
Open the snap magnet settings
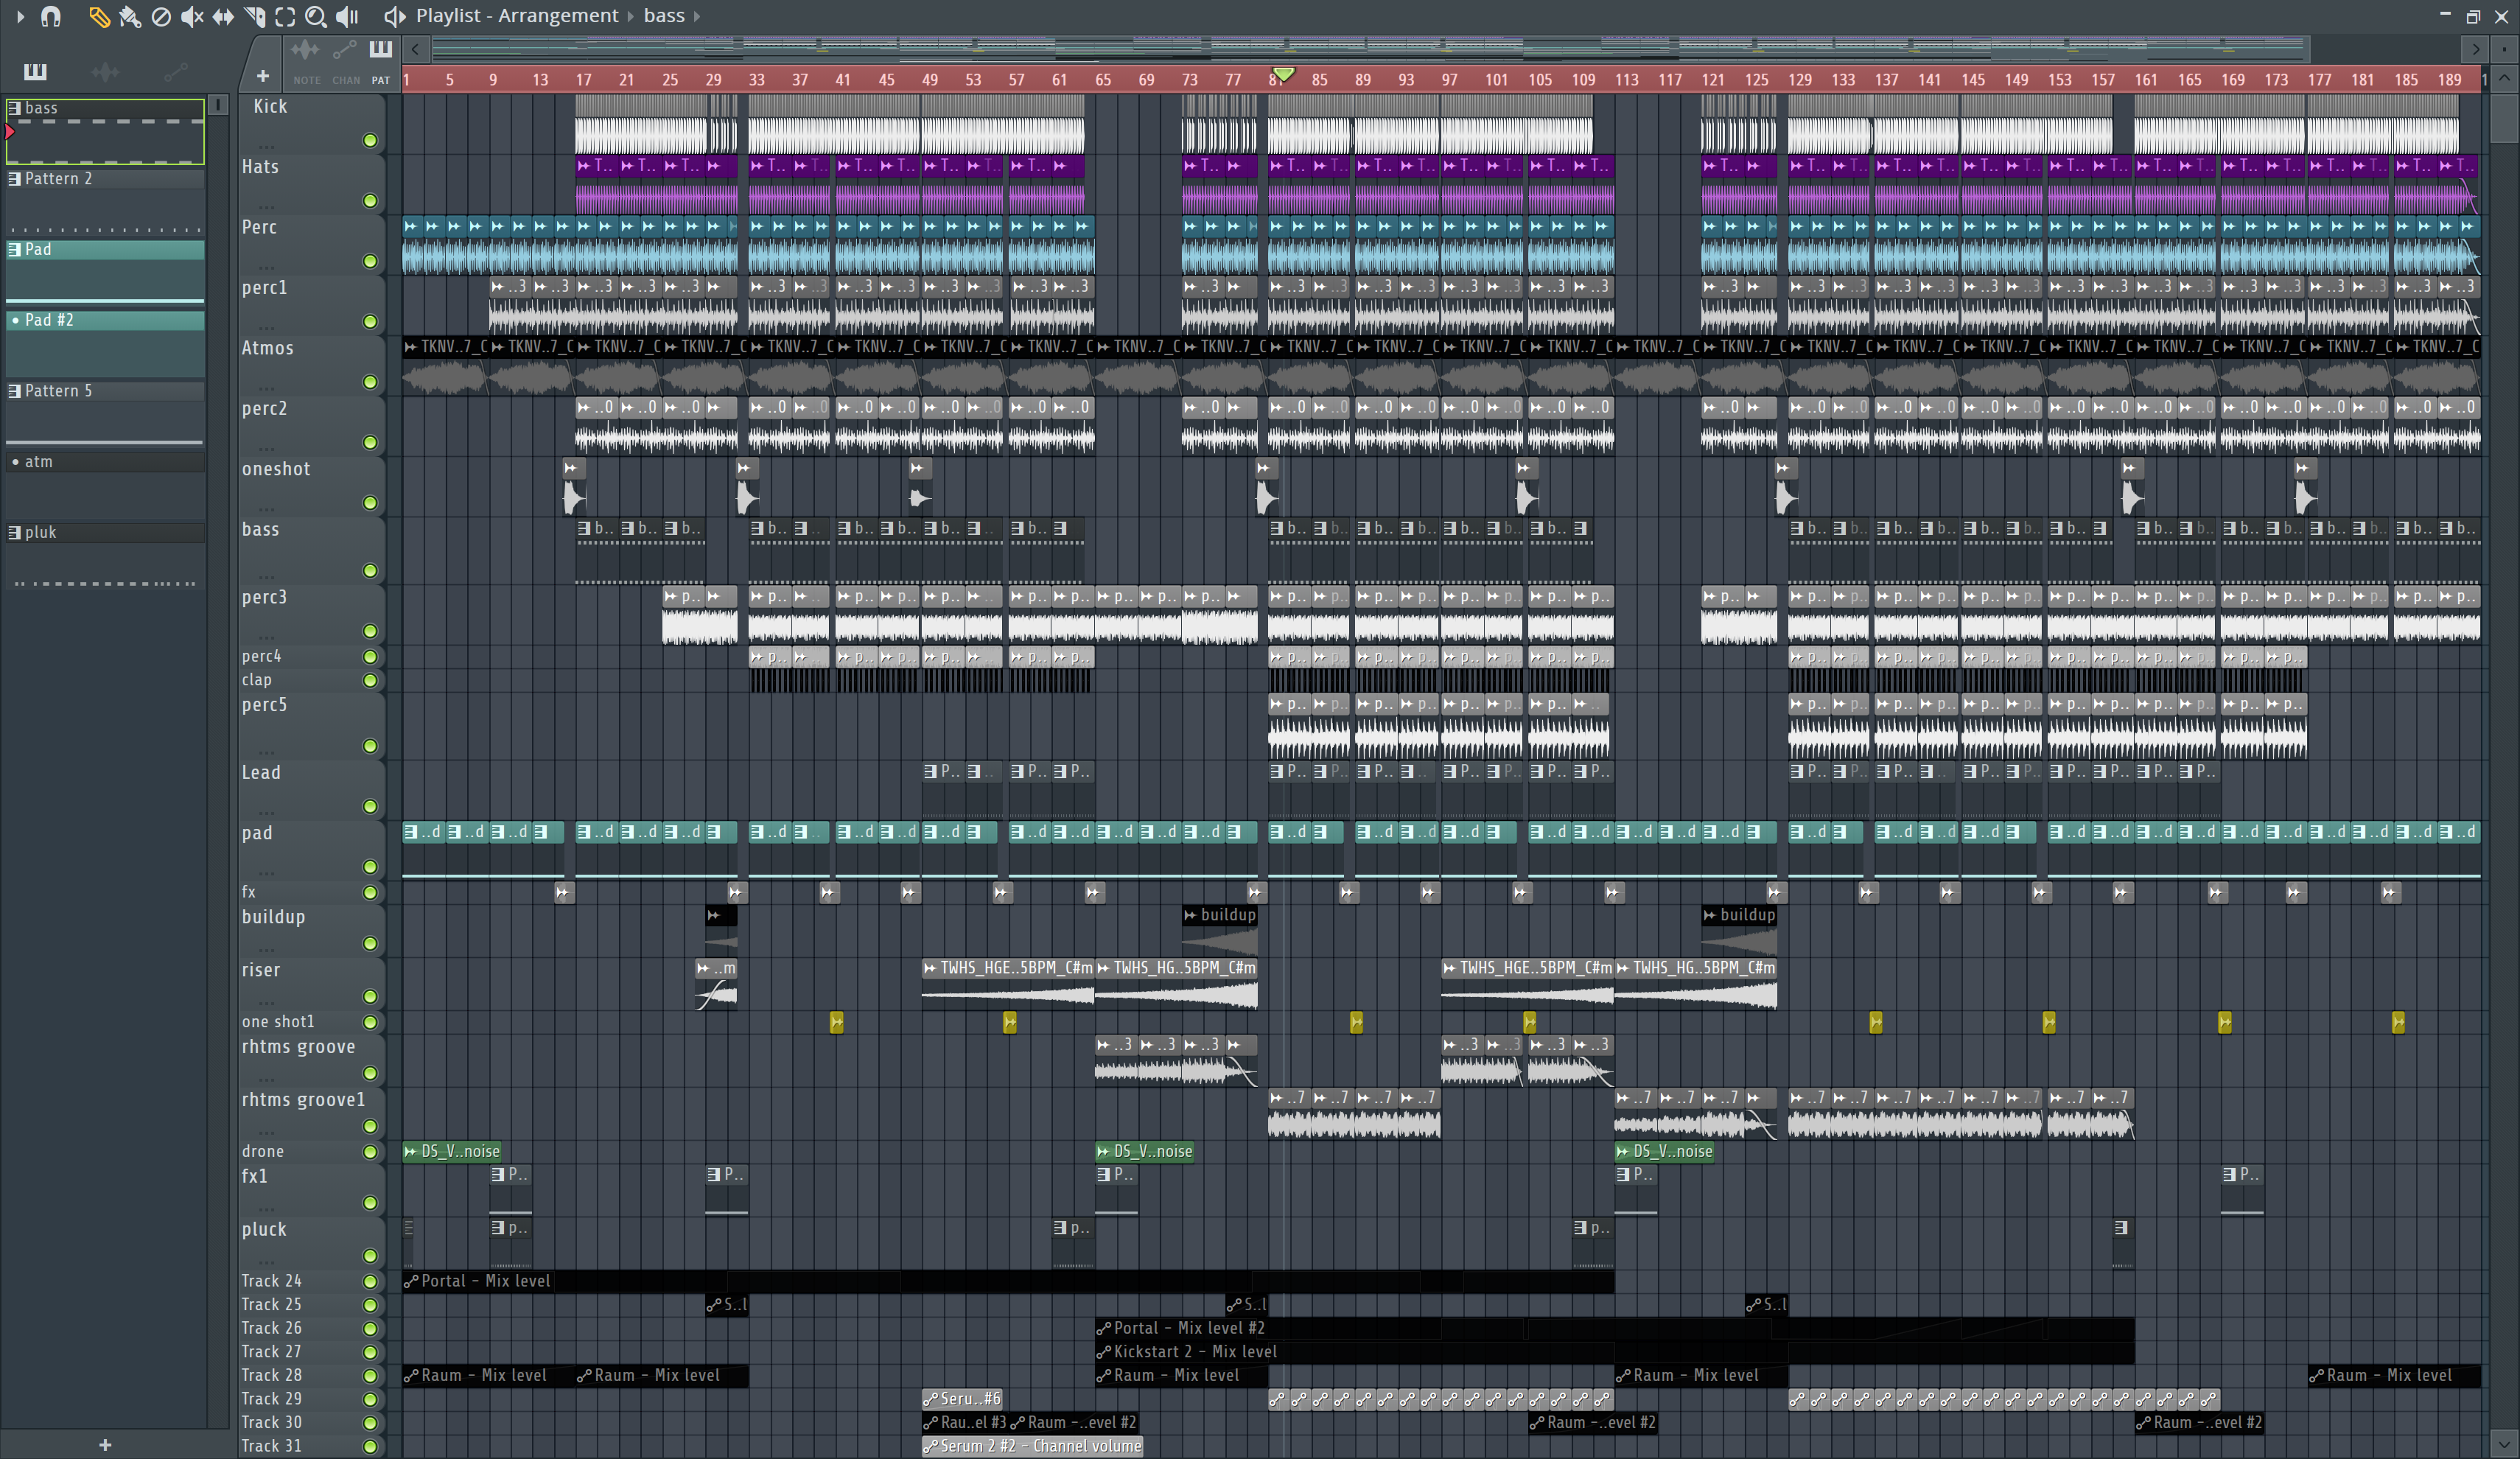point(51,16)
